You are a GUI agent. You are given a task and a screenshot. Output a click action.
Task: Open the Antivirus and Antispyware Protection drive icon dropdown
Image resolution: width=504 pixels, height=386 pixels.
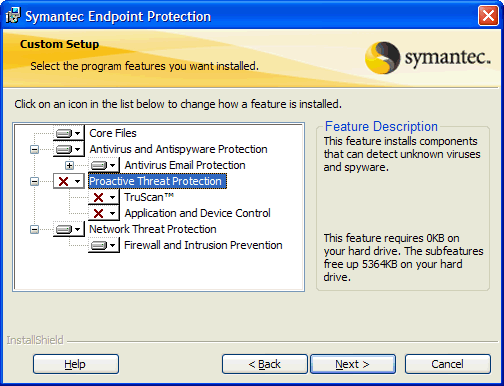pos(68,149)
